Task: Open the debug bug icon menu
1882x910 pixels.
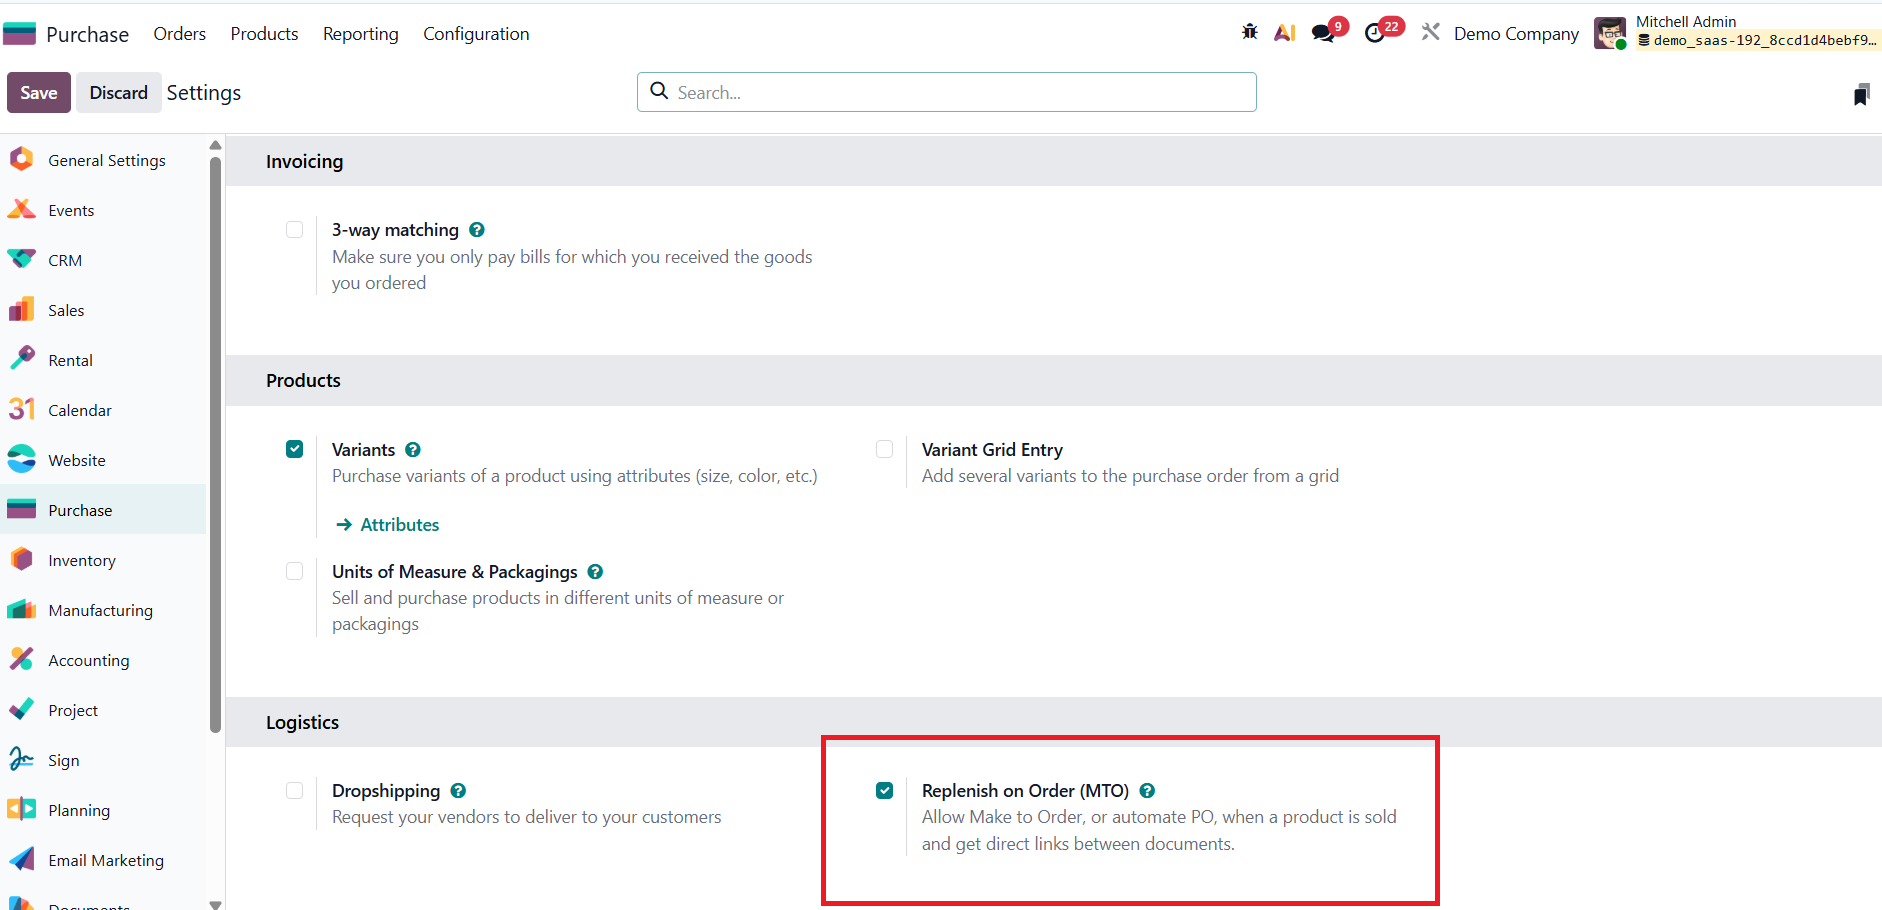Action: (1249, 32)
